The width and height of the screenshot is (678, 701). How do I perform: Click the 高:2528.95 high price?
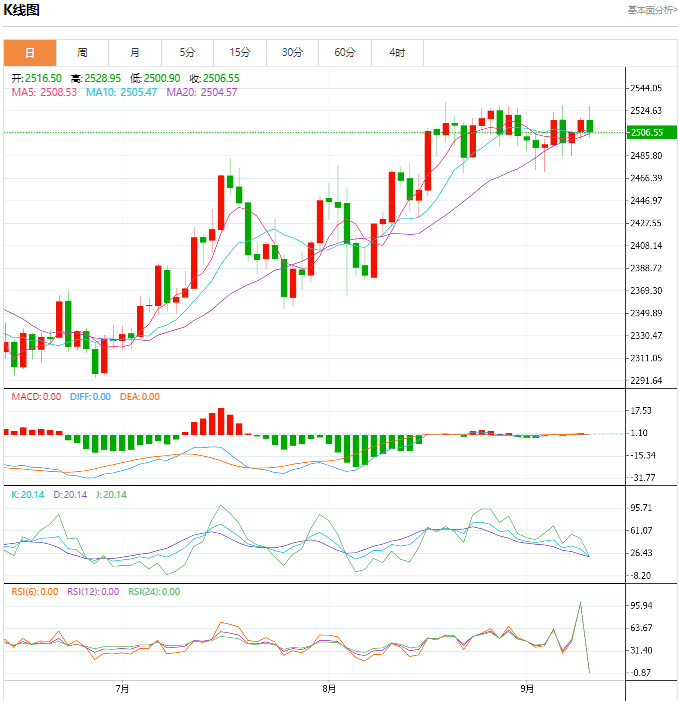(x=96, y=78)
